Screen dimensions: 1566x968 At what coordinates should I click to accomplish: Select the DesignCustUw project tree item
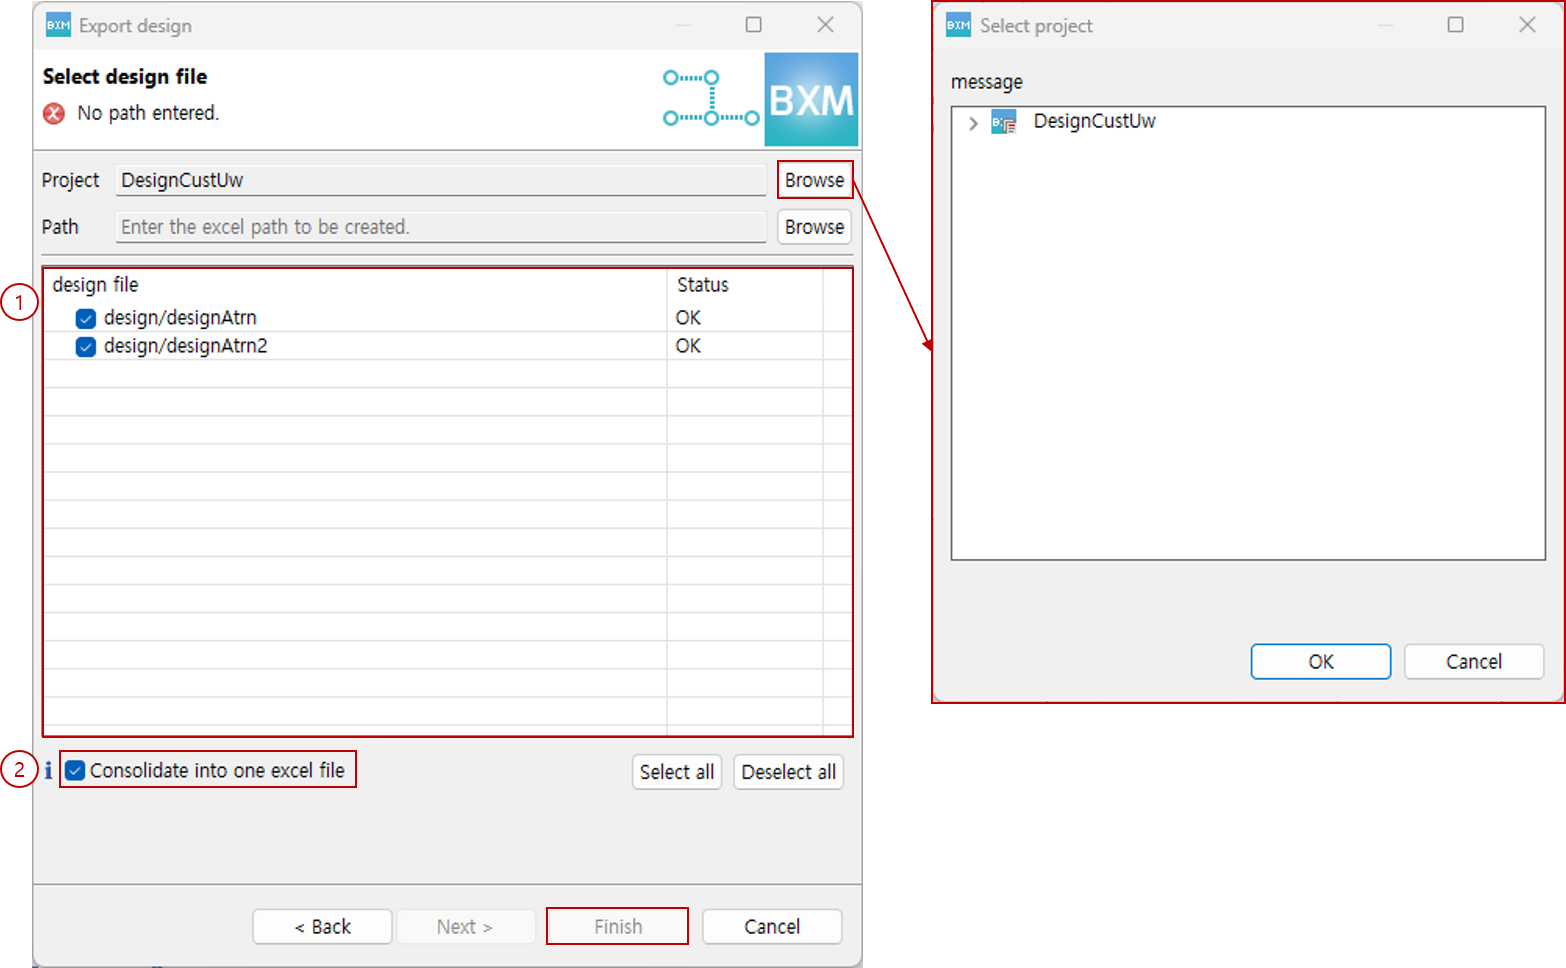coord(1094,122)
